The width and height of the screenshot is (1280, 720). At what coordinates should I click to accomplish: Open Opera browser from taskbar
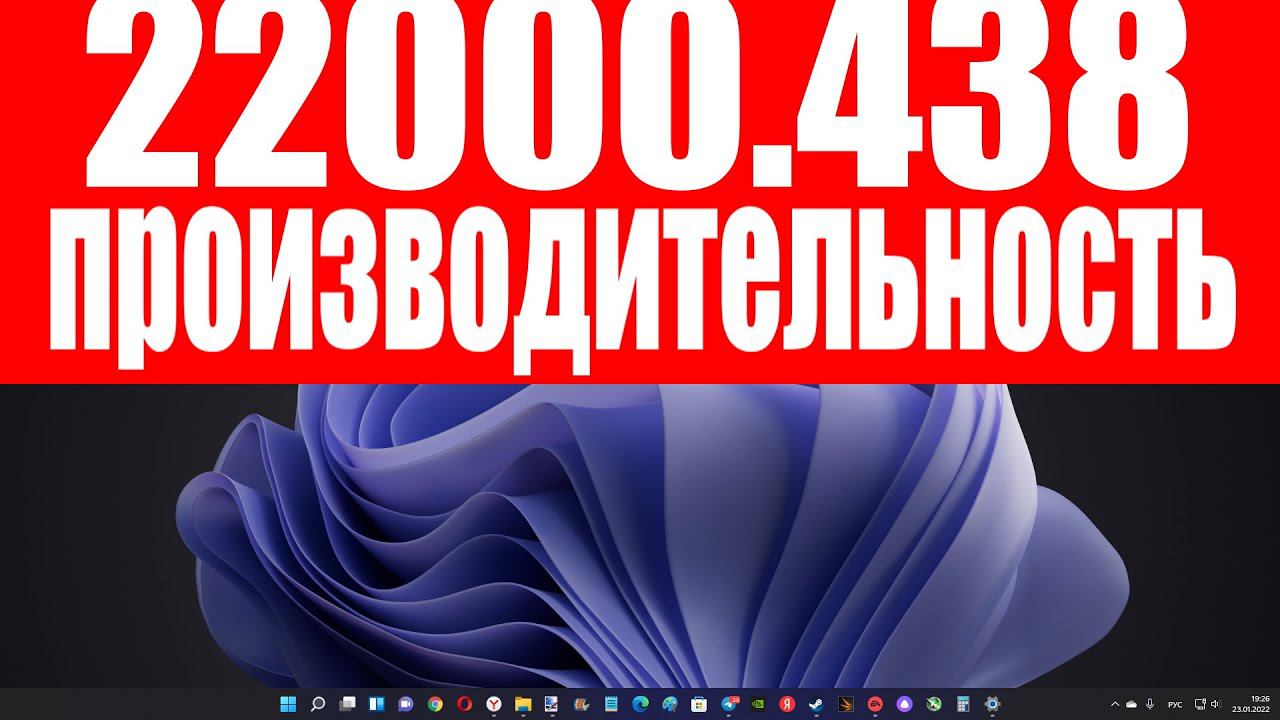[465, 703]
